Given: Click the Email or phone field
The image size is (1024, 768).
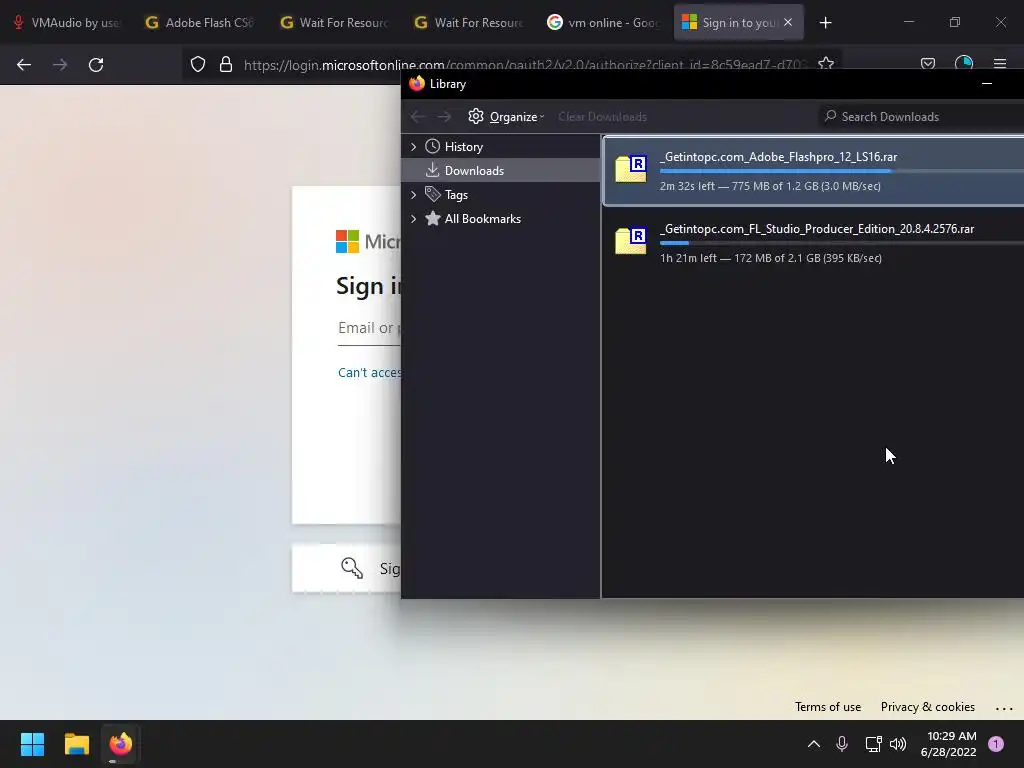Looking at the screenshot, I should (370, 328).
